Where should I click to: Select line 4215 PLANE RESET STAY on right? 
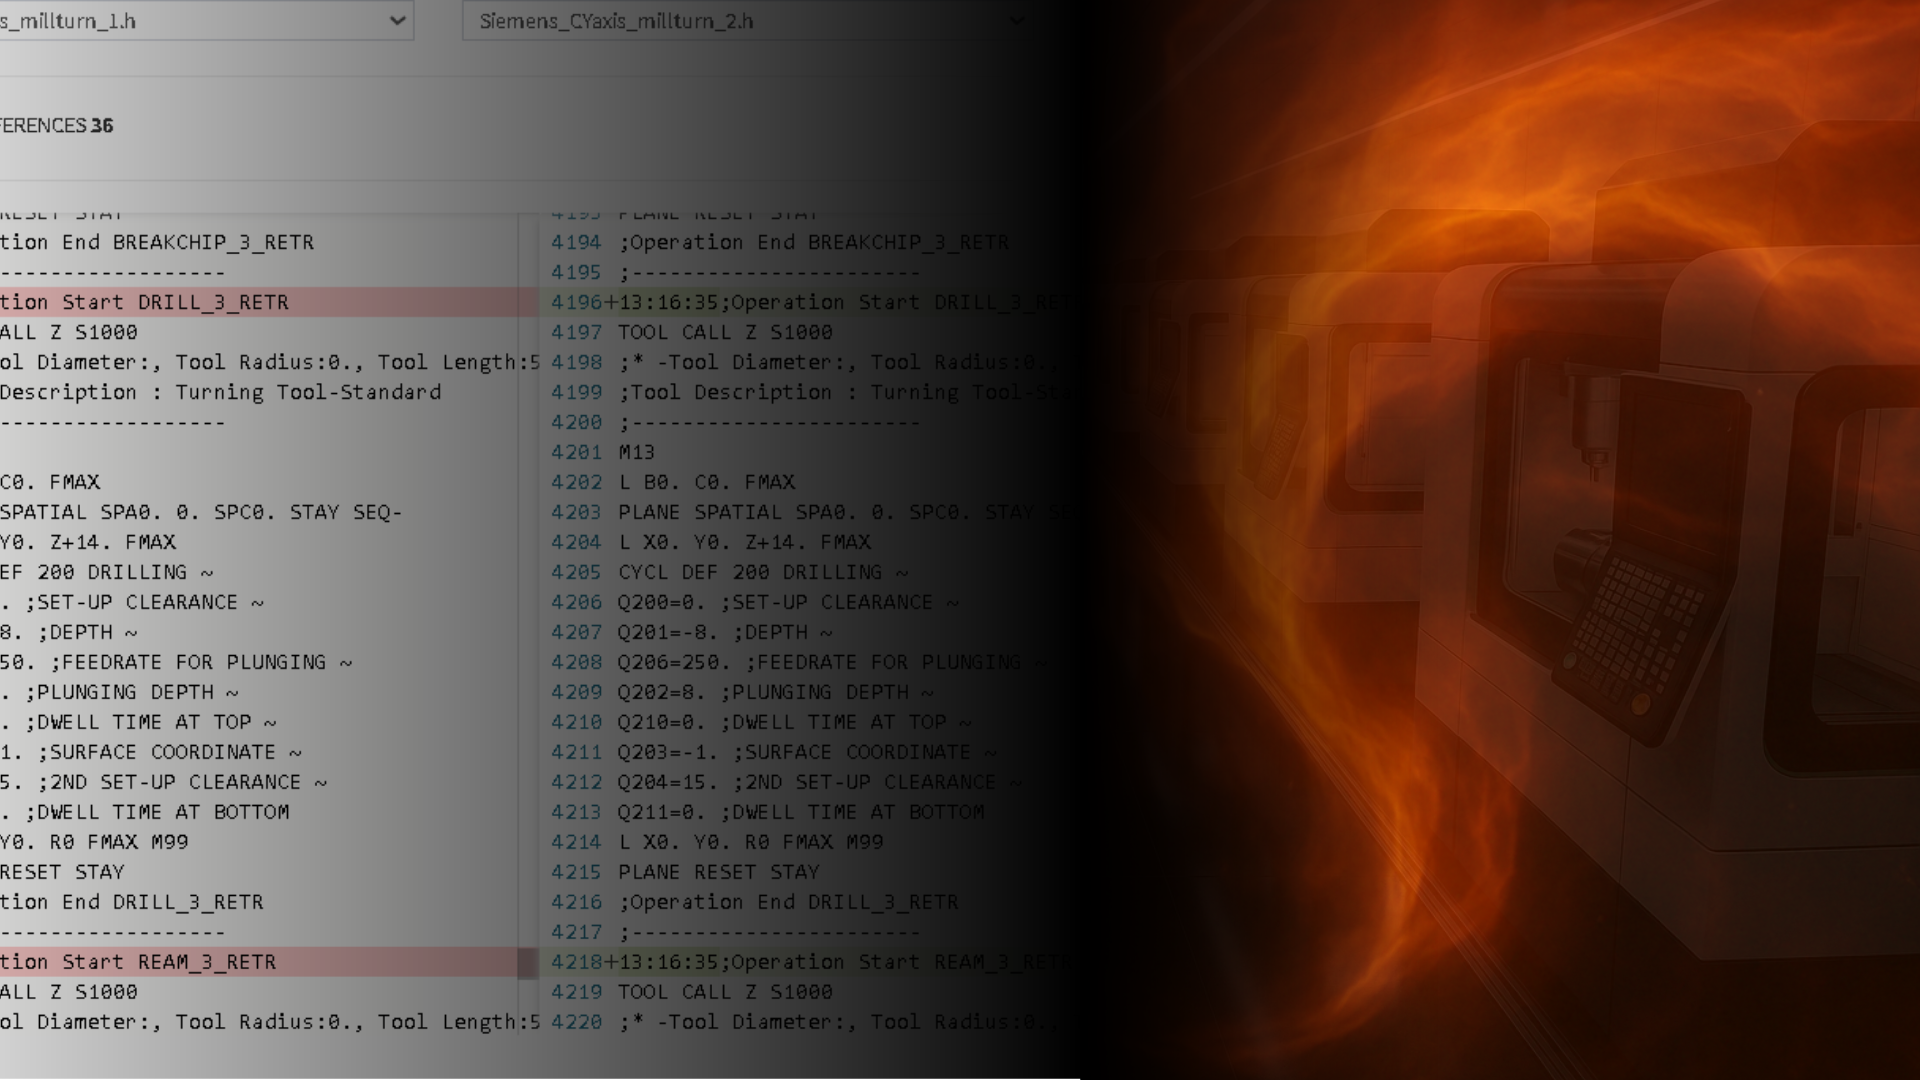718,872
